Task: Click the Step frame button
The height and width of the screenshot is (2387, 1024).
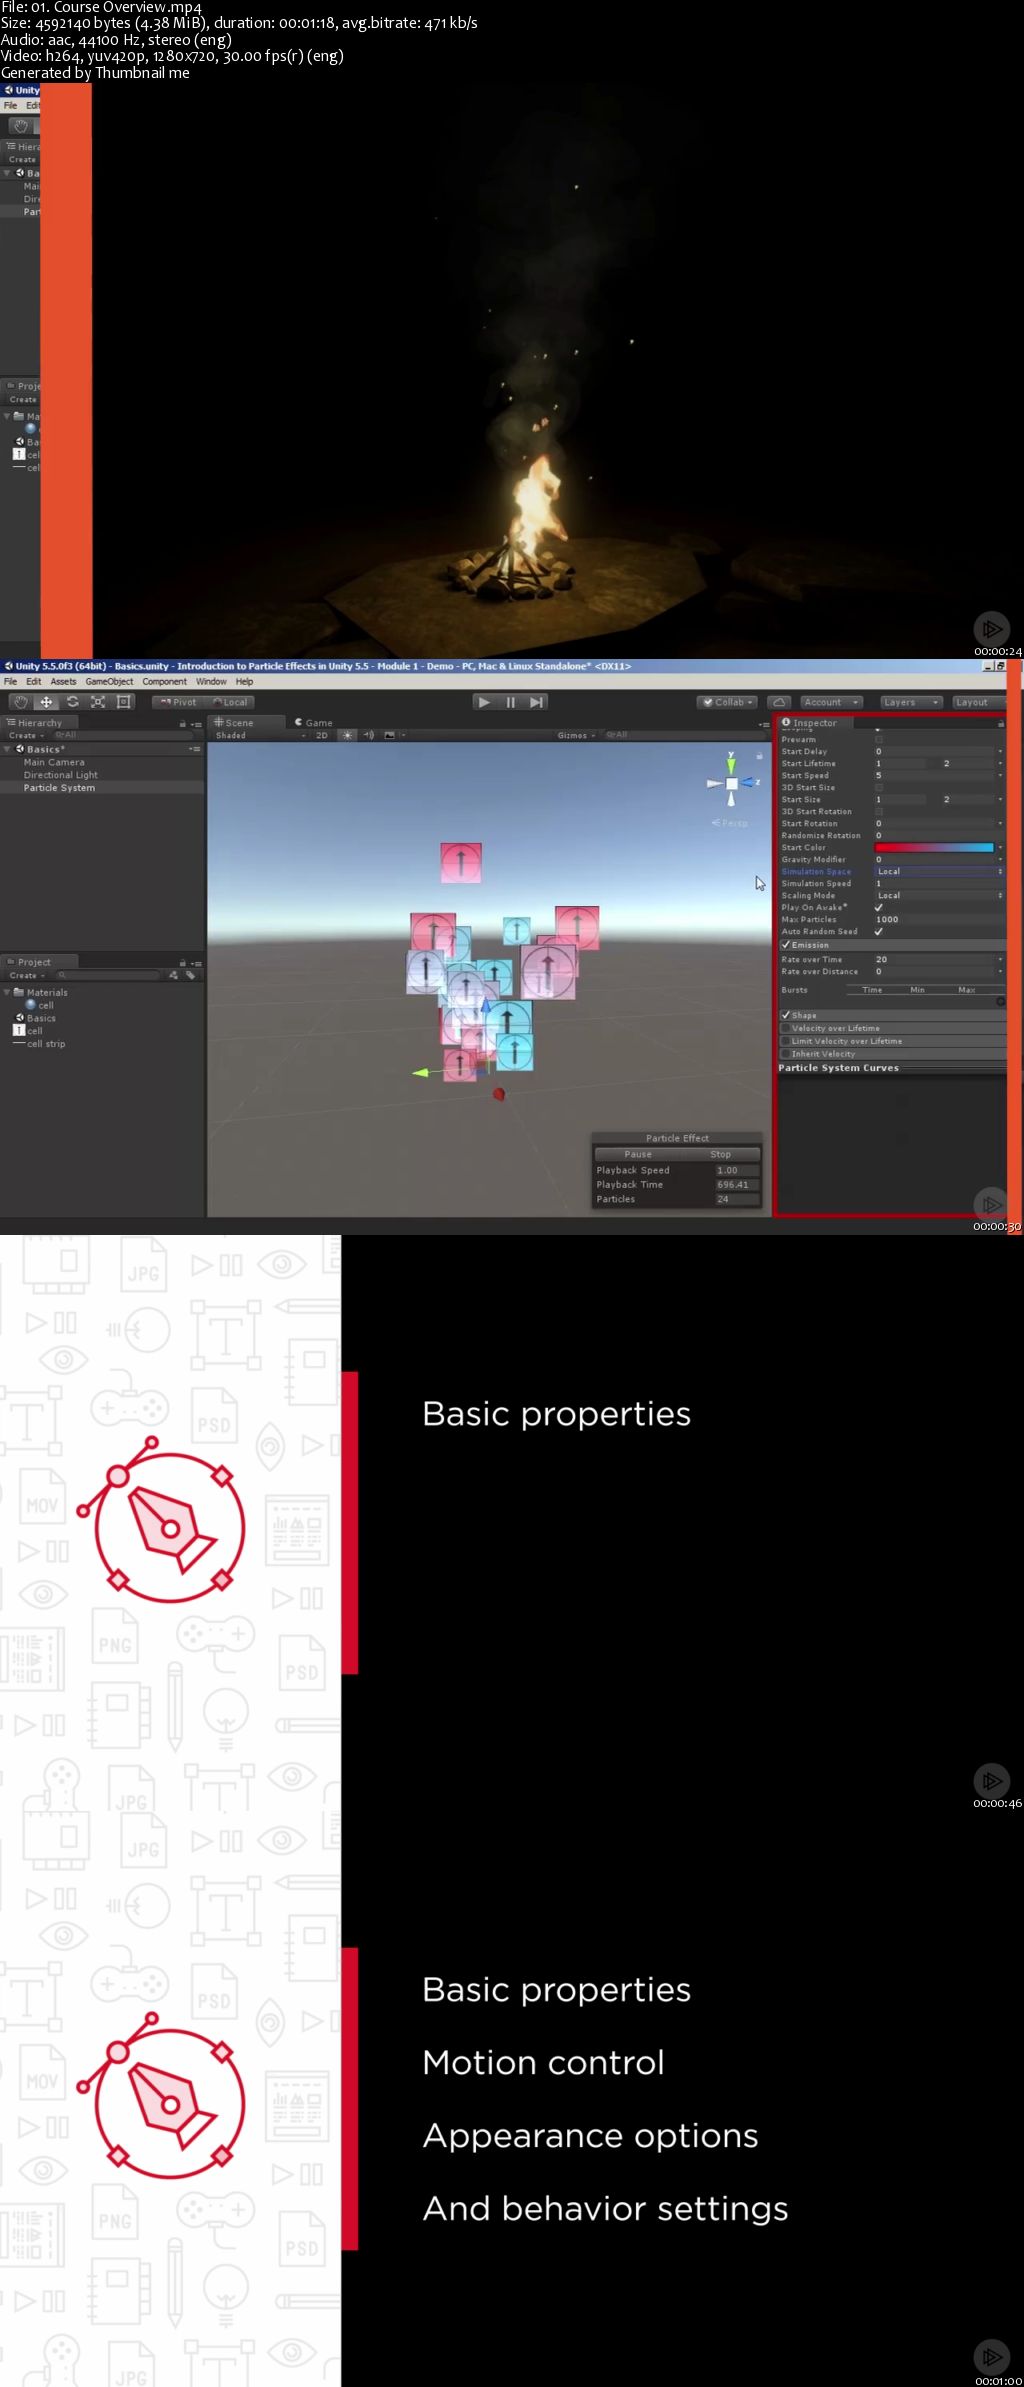Action: (537, 702)
